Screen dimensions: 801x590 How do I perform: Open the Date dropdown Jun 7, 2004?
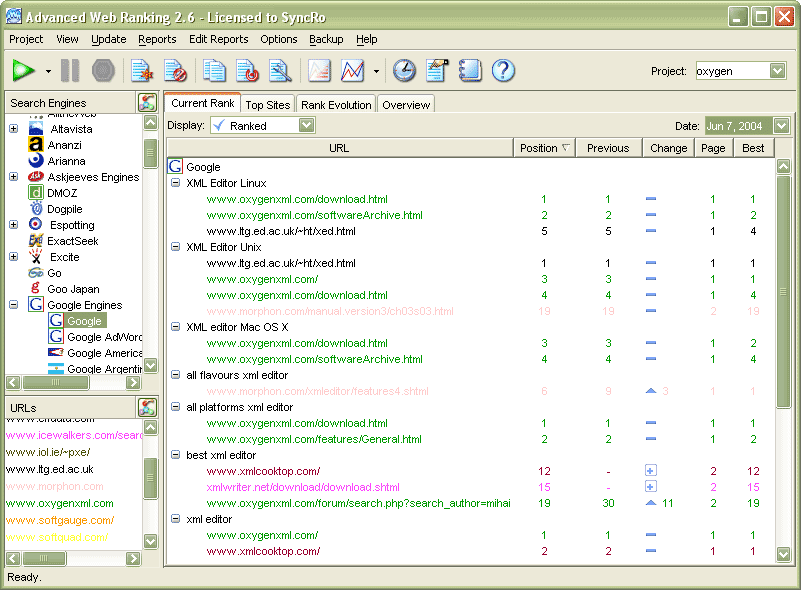point(781,126)
